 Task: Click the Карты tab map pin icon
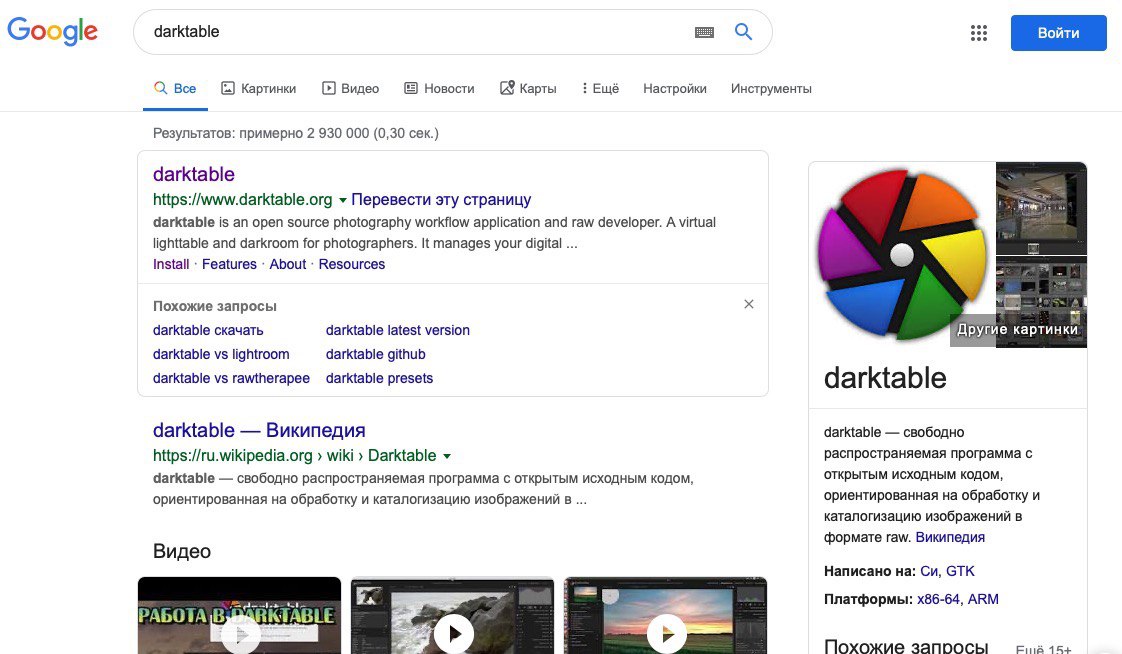pos(507,87)
